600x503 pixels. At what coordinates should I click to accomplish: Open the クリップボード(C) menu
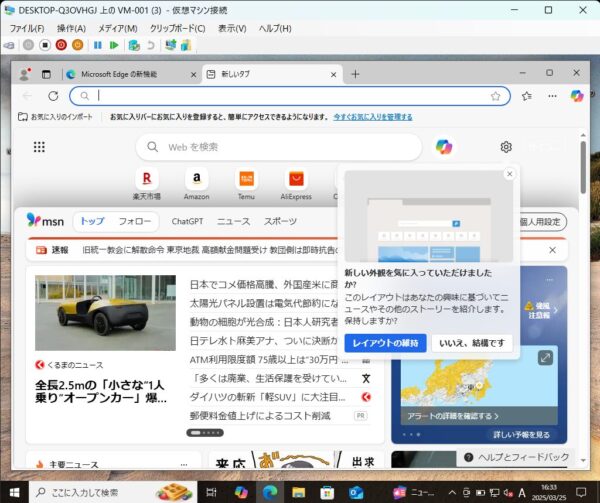click(178, 29)
